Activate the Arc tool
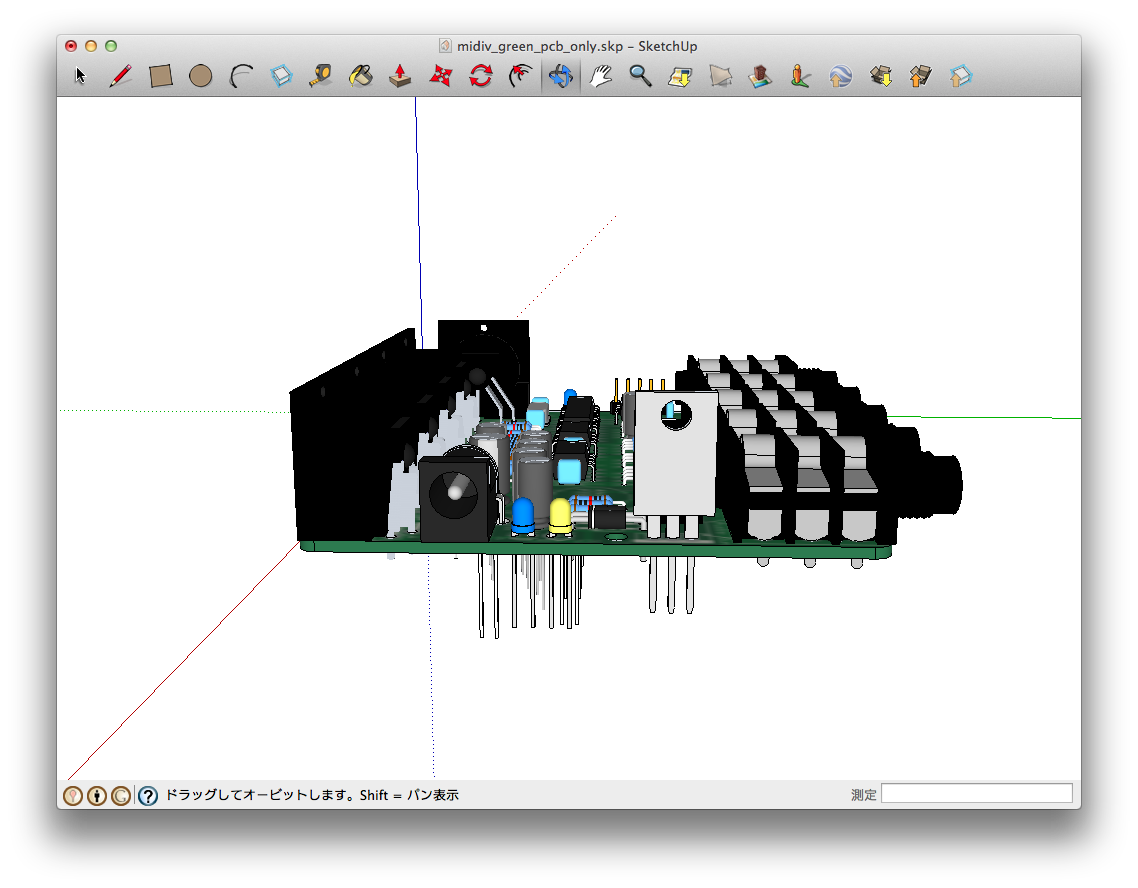This screenshot has height=888, width=1138. 241,76
